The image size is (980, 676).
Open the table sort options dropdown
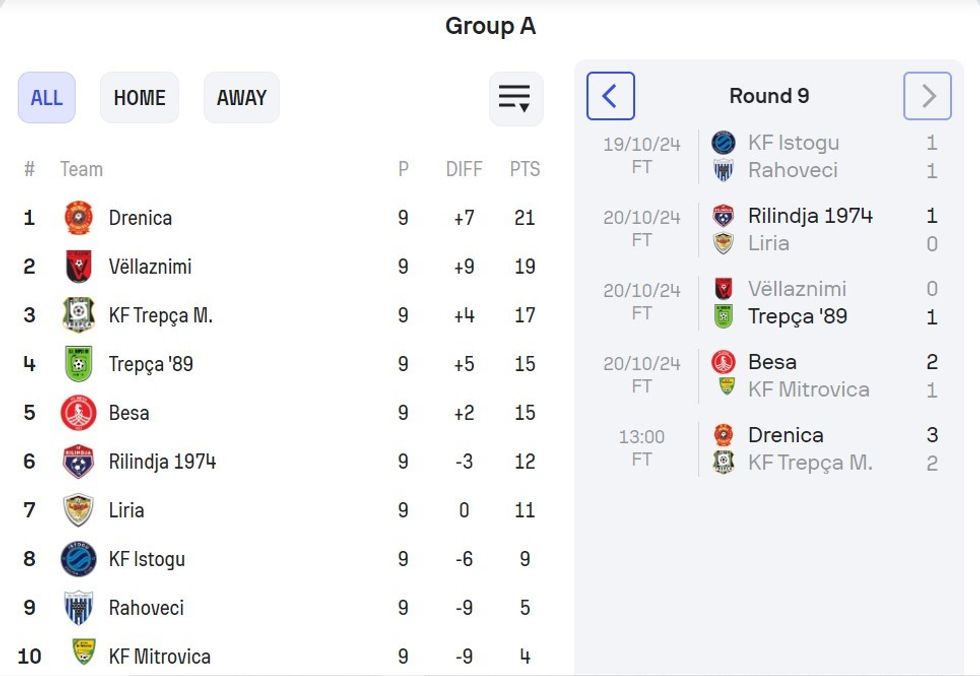click(515, 98)
